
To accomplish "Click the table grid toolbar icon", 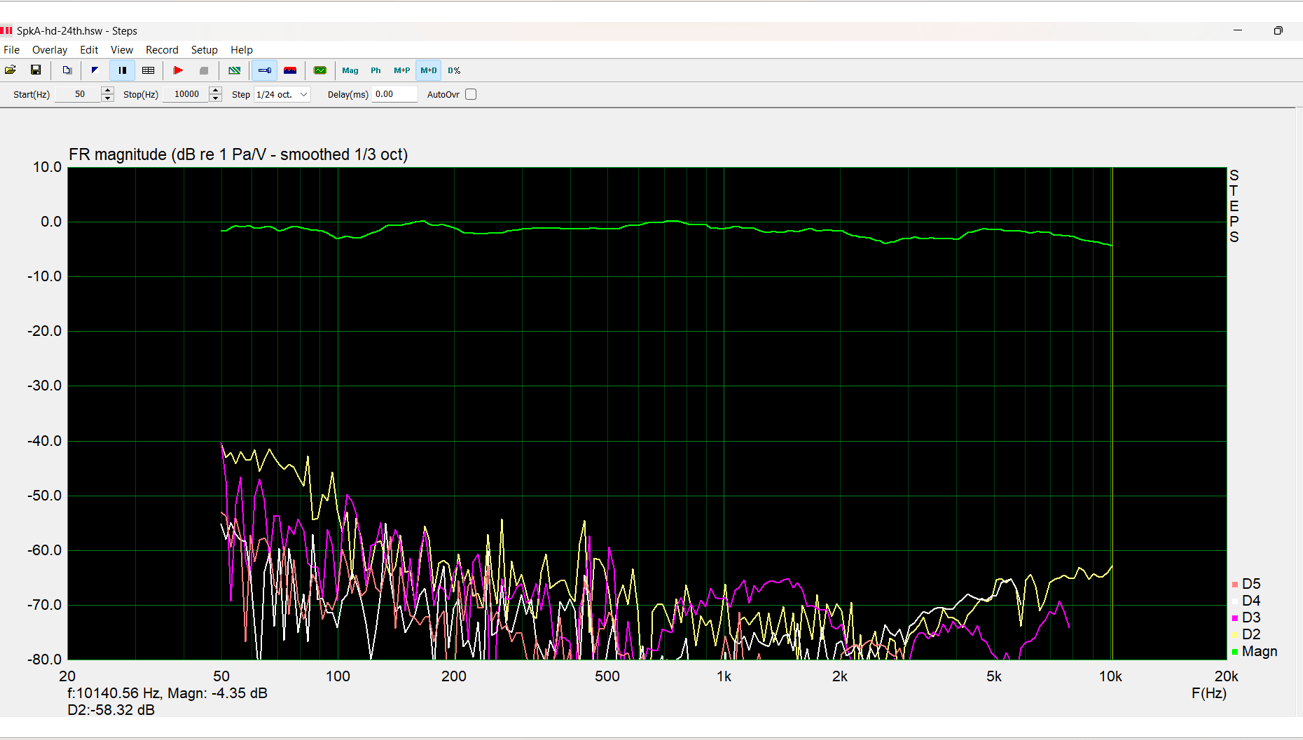I will point(148,71).
